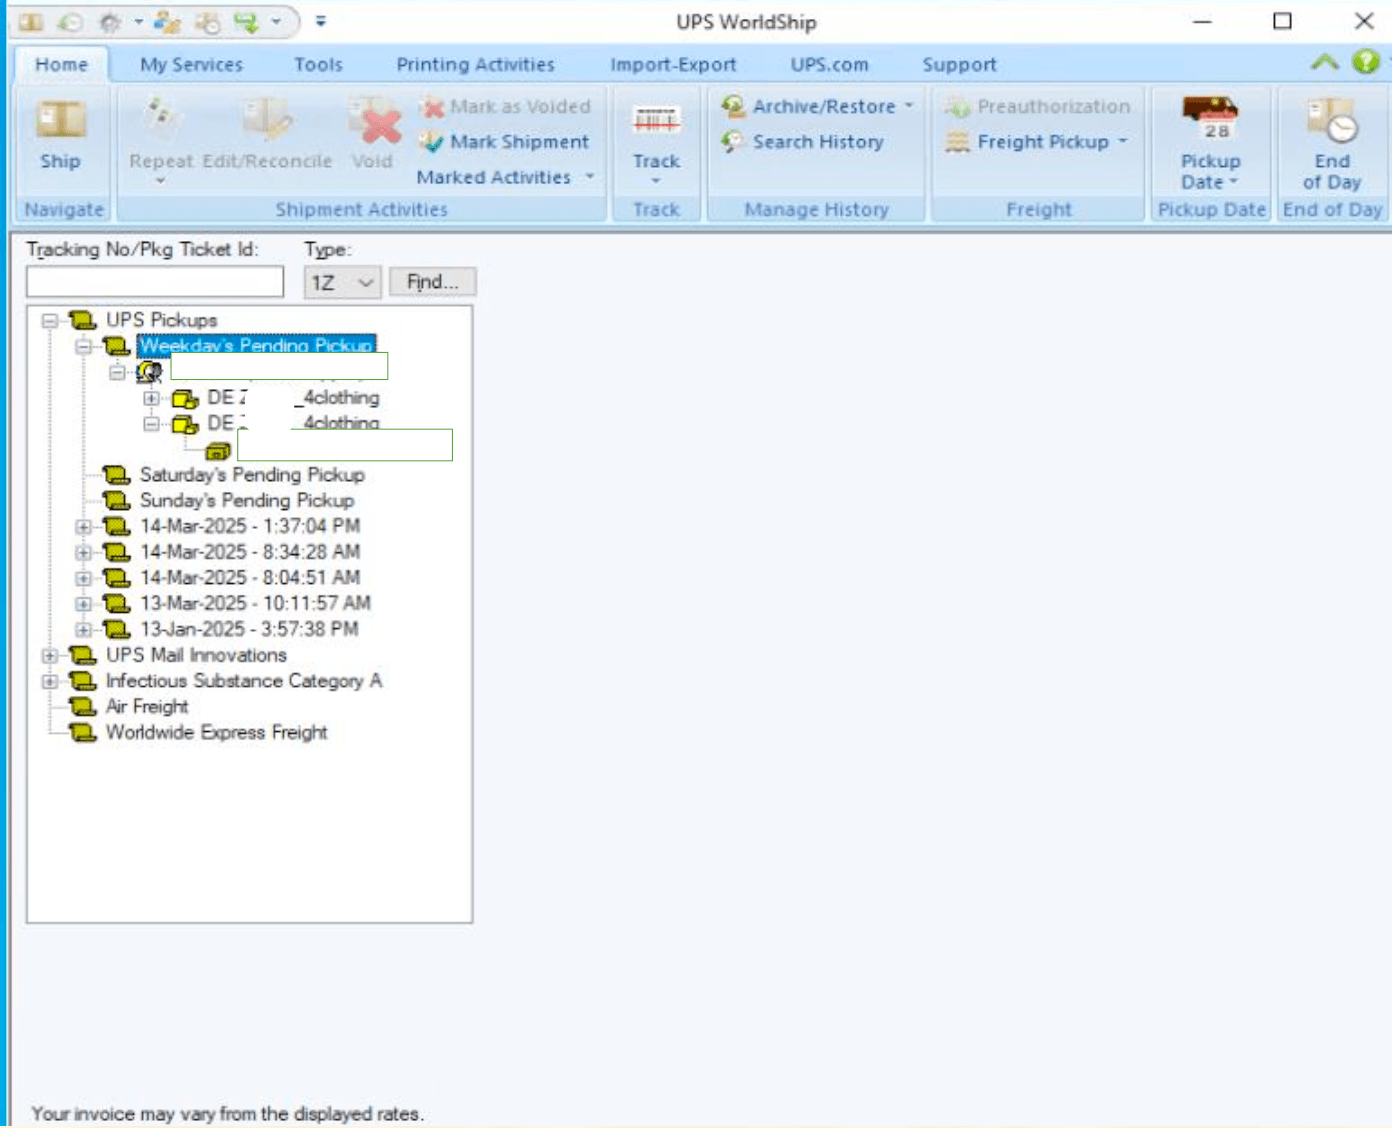Click the Mark Shipment checkmark icon
1392x1128 pixels.
[432, 142]
